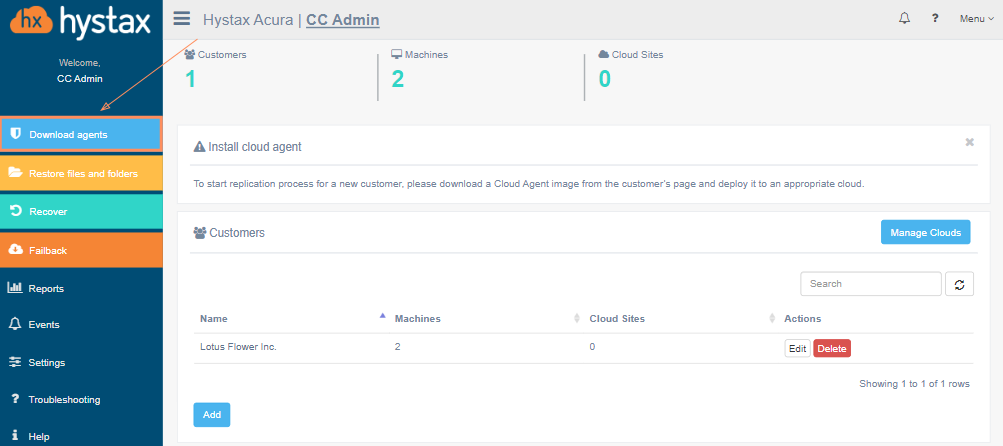Click the Cloud Sites count of 0
Image resolution: width=1003 pixels, height=446 pixels.
[604, 79]
